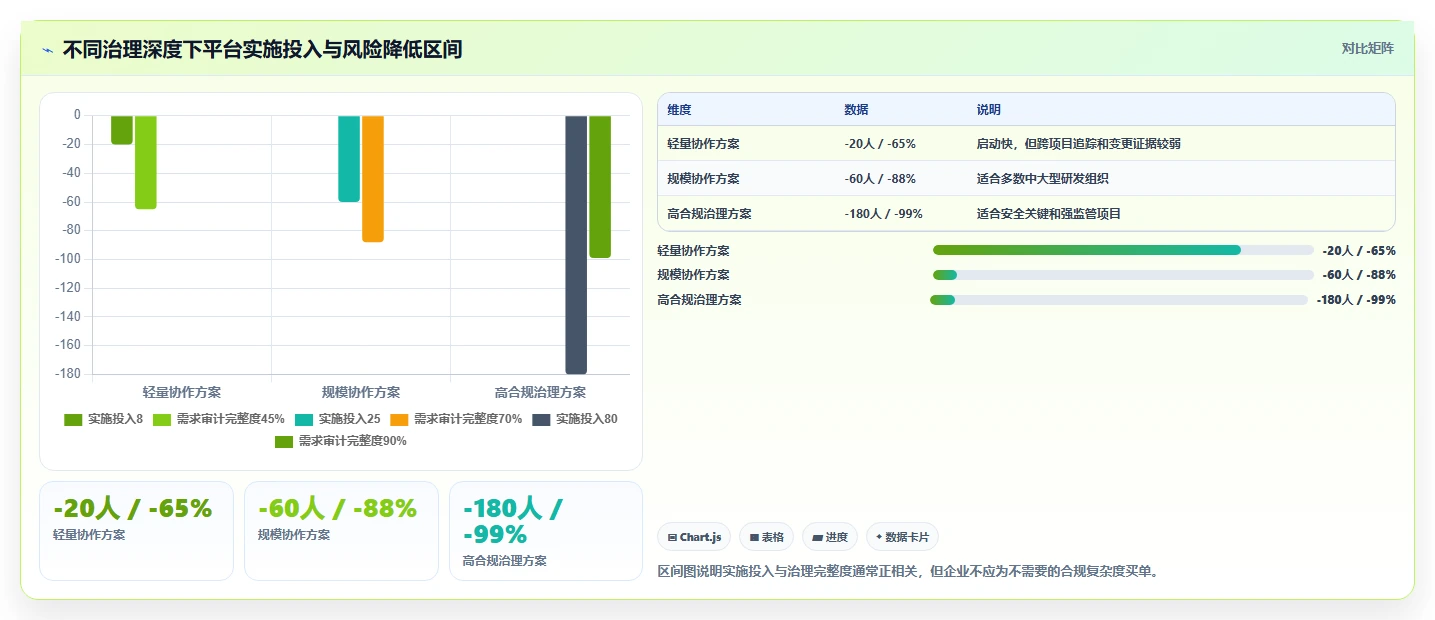Viewport: 1435px width, 620px height.
Task: Toggle legend item 实施投入25
Action: coord(338,419)
